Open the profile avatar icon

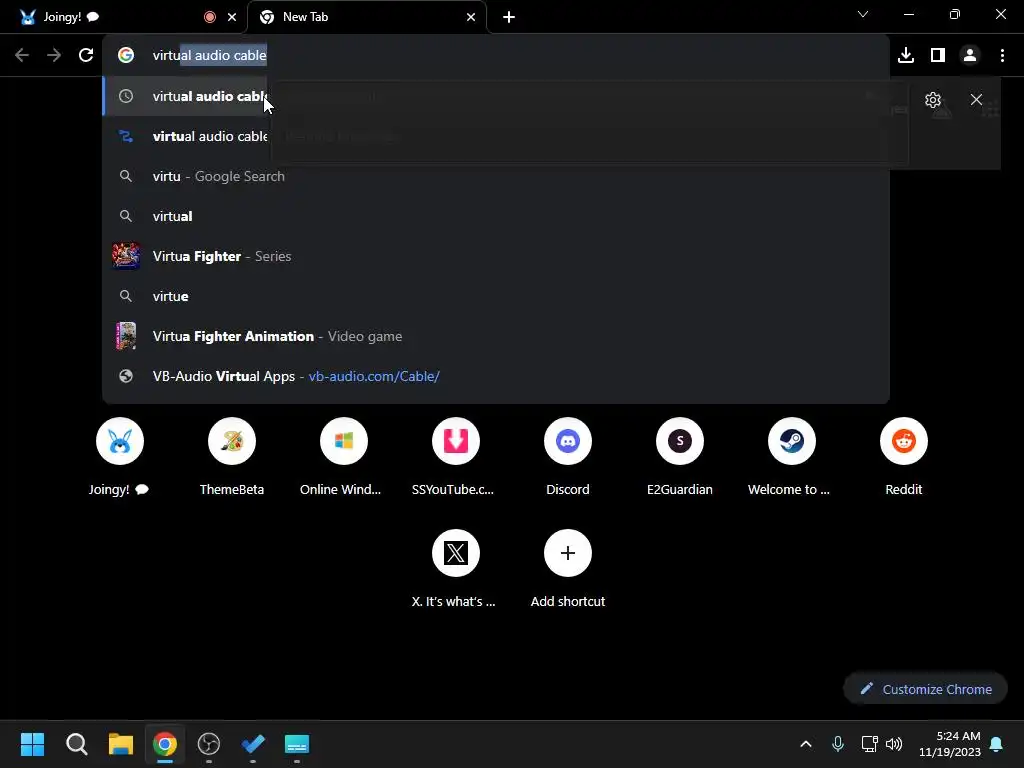coord(970,56)
